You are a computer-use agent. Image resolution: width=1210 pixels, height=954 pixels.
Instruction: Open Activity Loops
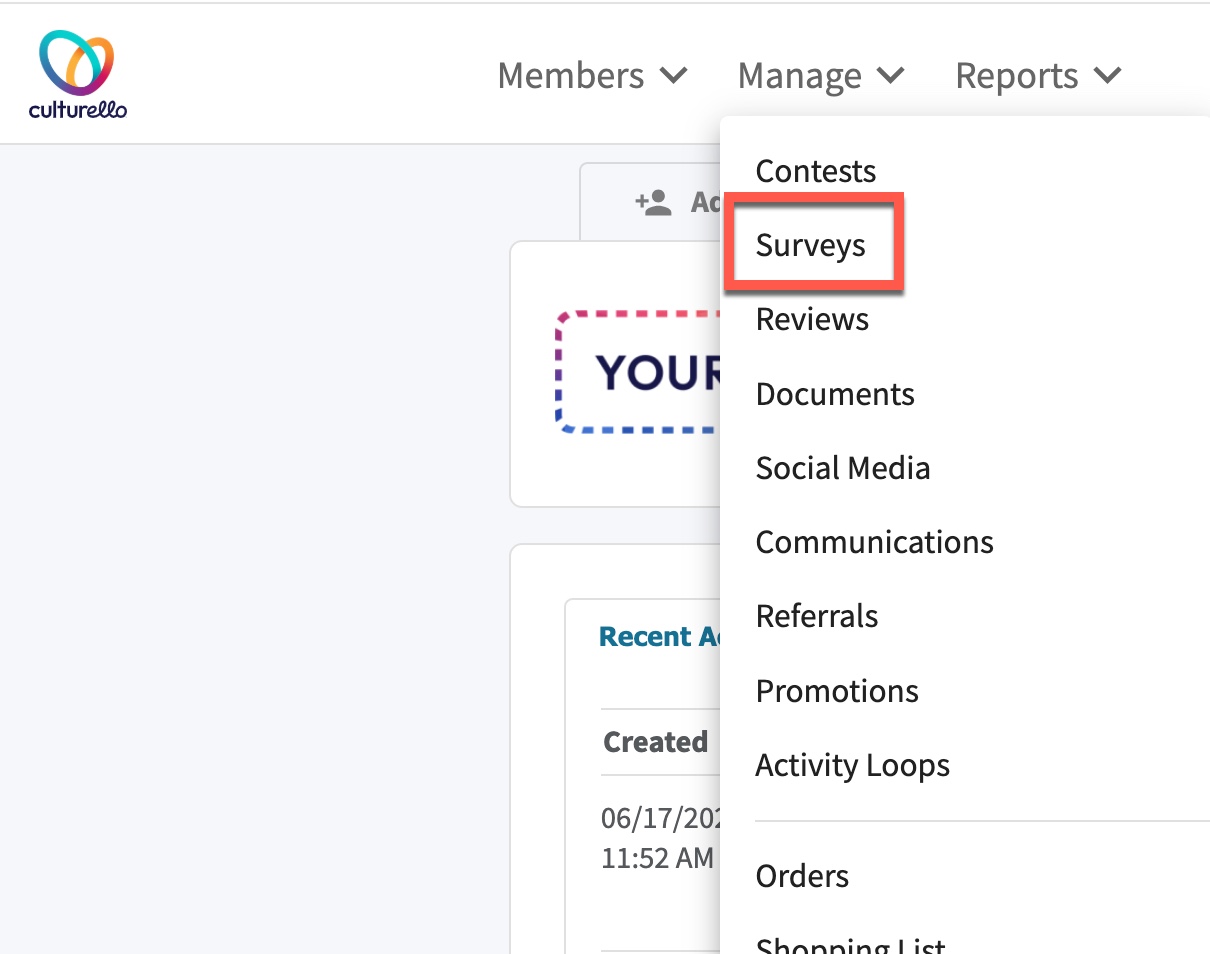click(x=853, y=765)
